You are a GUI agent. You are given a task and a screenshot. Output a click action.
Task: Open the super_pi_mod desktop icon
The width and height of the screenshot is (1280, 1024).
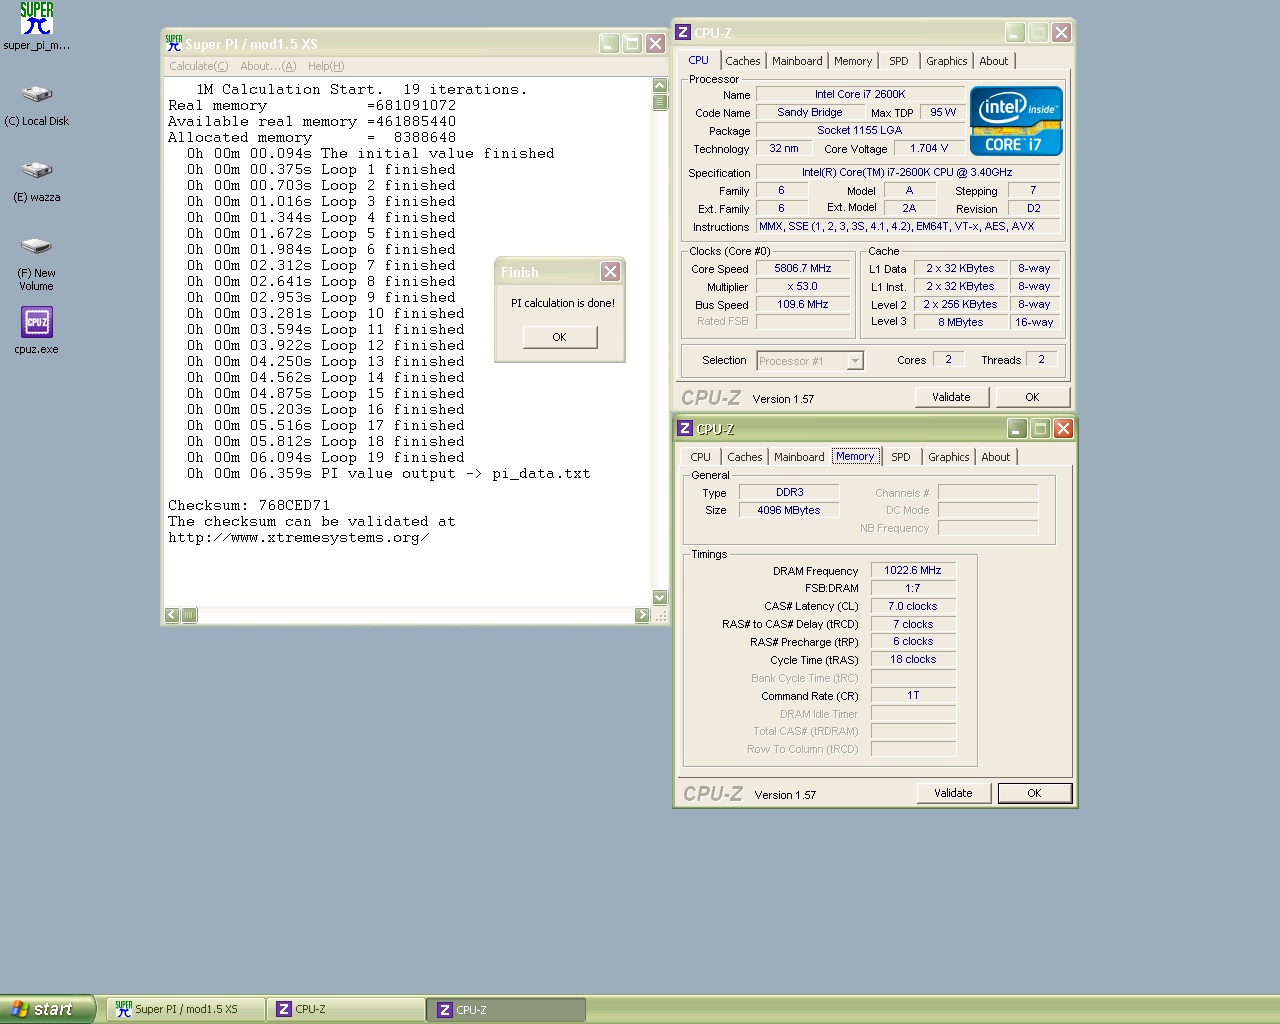click(37, 20)
